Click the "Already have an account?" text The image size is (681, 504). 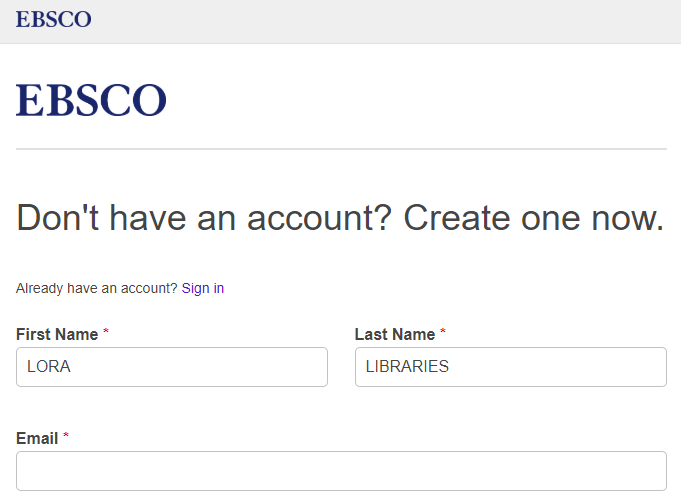click(97, 288)
